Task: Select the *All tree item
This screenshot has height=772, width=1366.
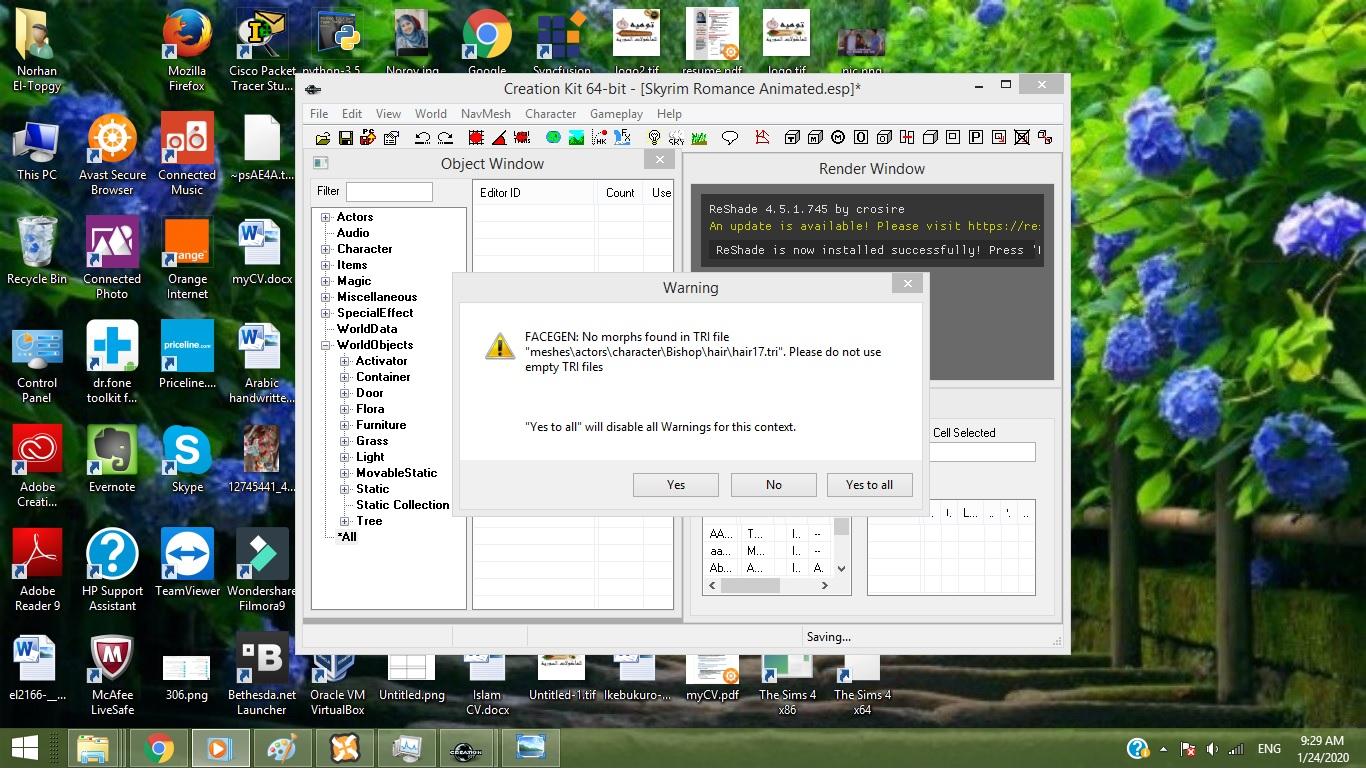Action: 347,537
